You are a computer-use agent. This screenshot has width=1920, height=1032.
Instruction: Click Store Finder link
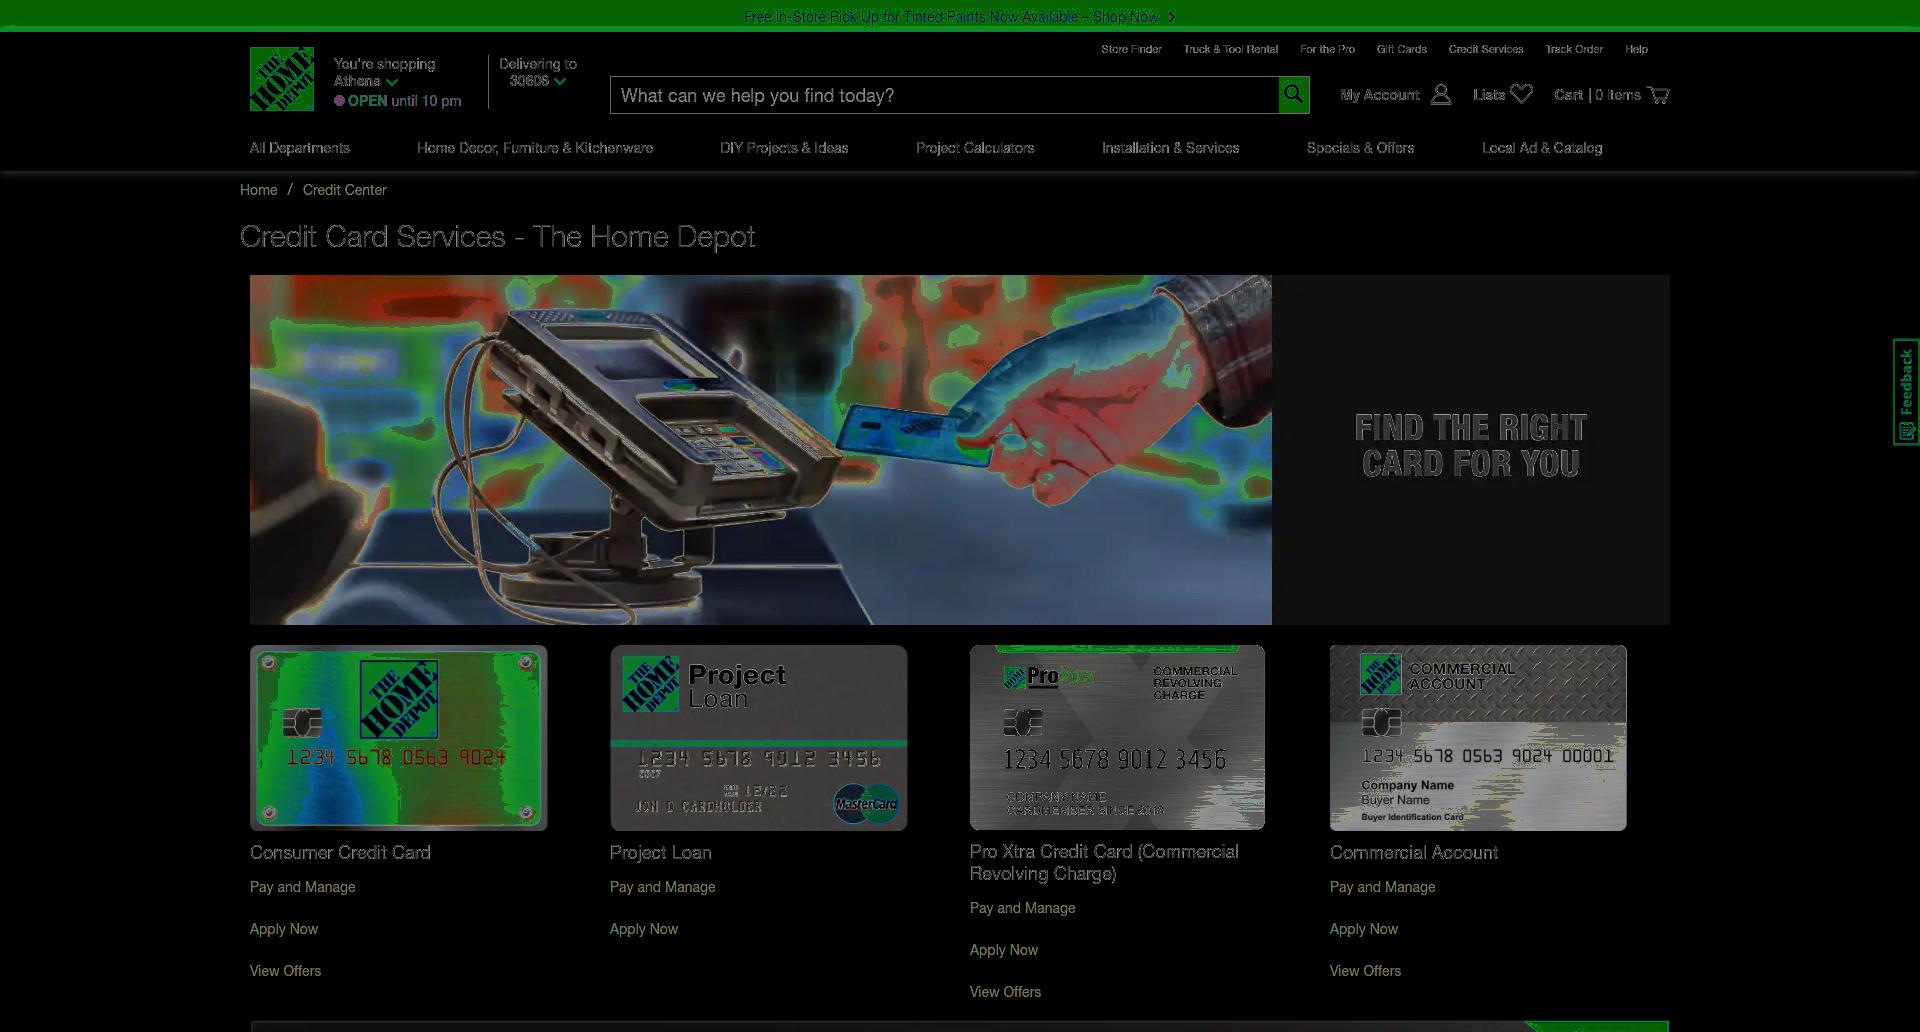1131,49
